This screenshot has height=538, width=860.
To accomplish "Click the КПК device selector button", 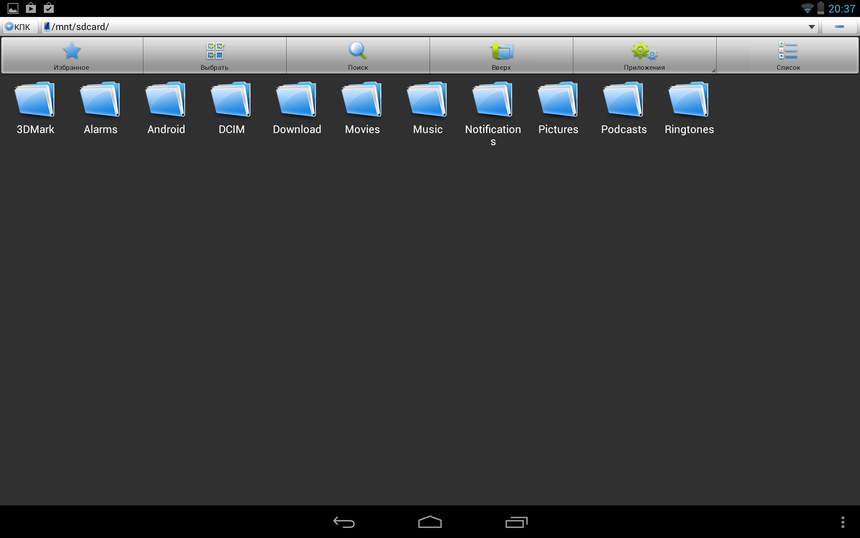I will point(18,27).
